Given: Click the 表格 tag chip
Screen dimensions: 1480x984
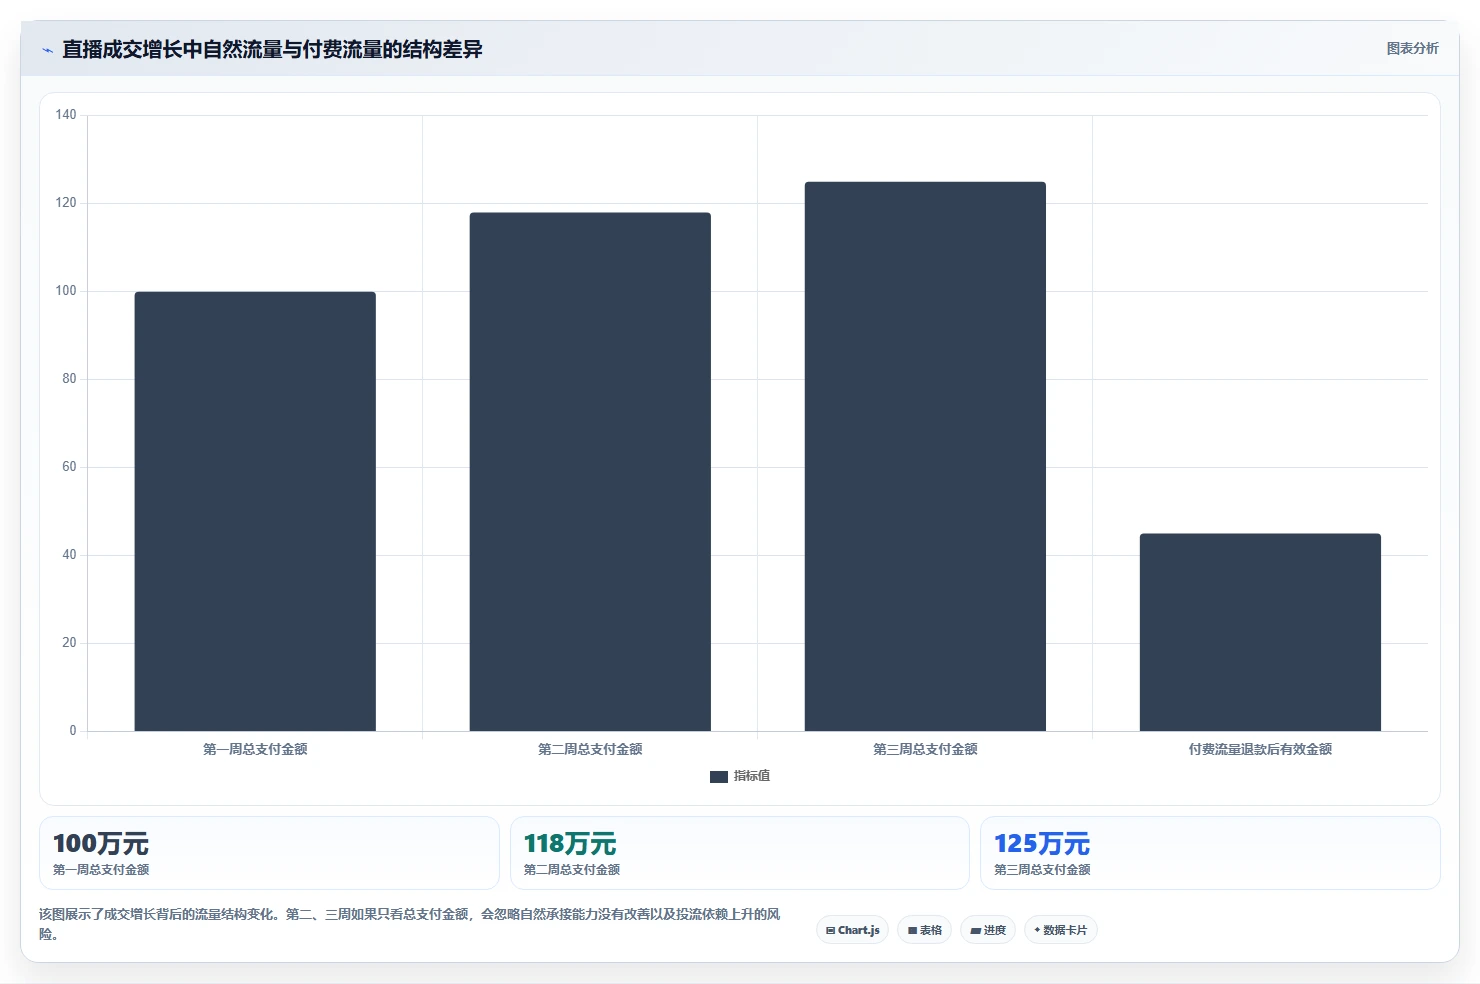Looking at the screenshot, I should coord(924,930).
